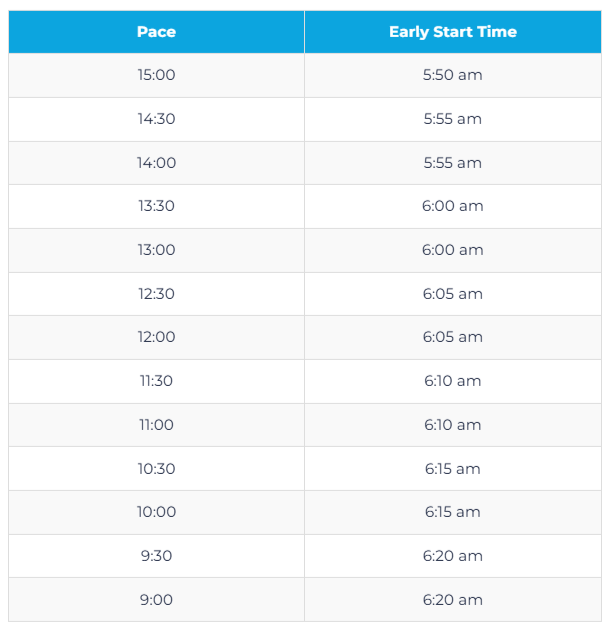Click the 5:55 am time beside 14:30
This screenshot has height=631, width=614.
point(453,119)
